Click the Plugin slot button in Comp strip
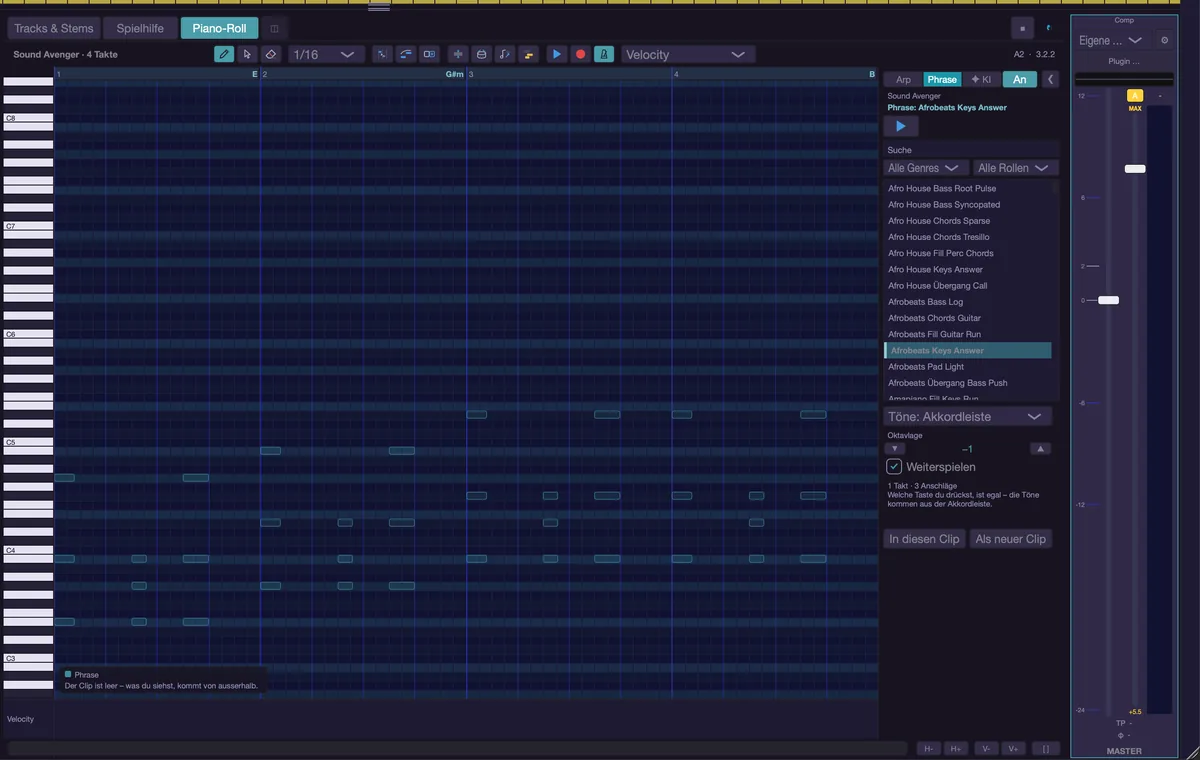Viewport: 1200px width, 760px height. pos(1124,61)
